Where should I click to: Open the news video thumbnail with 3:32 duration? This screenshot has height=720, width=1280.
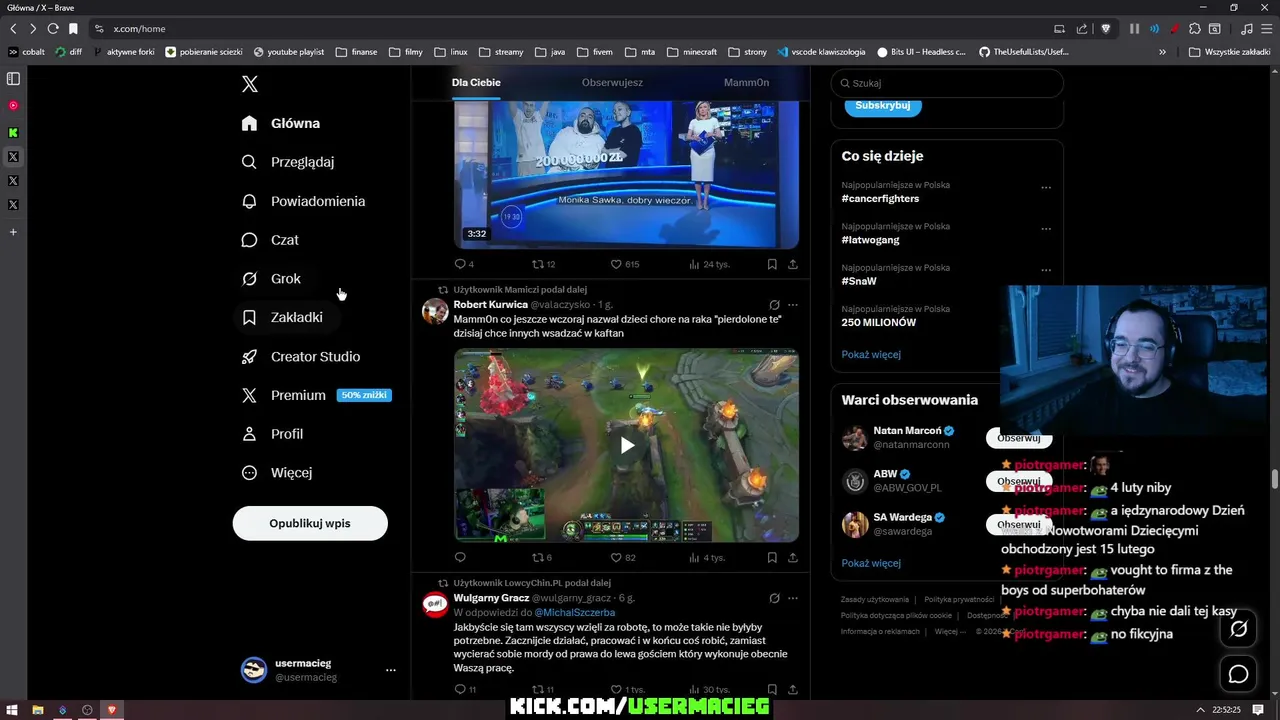[626, 174]
